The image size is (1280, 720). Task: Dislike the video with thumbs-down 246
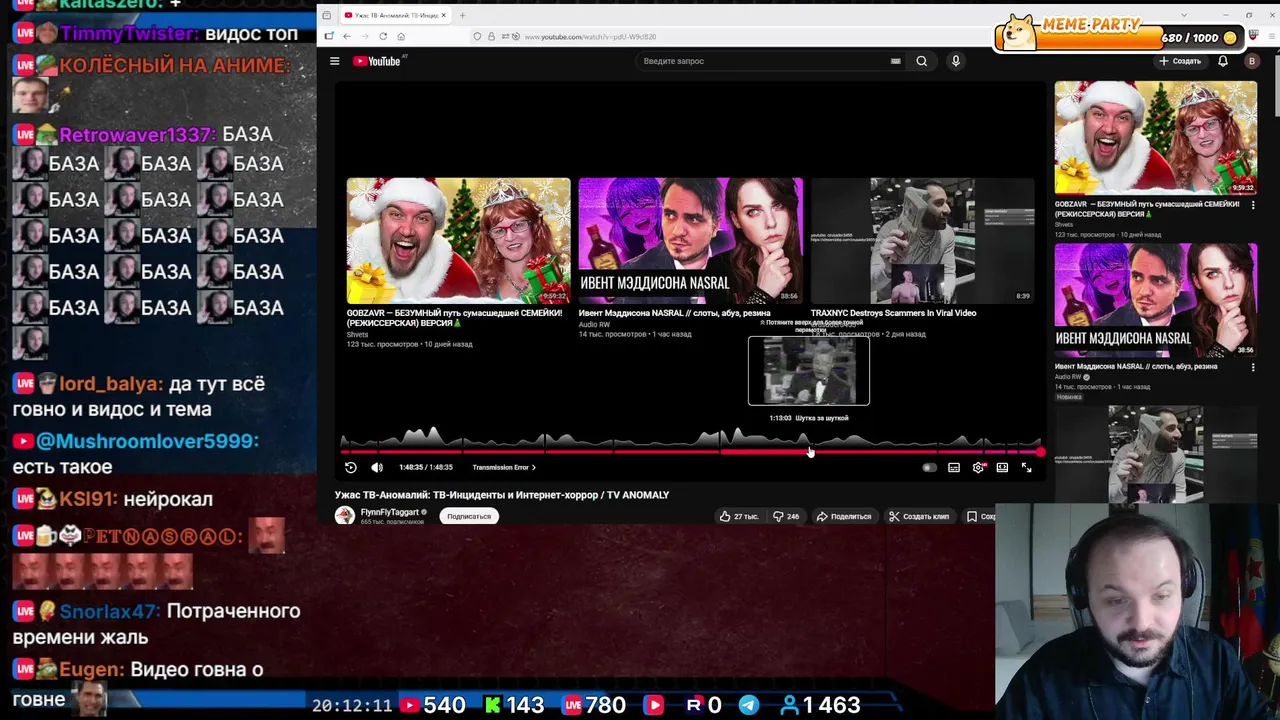(786, 516)
